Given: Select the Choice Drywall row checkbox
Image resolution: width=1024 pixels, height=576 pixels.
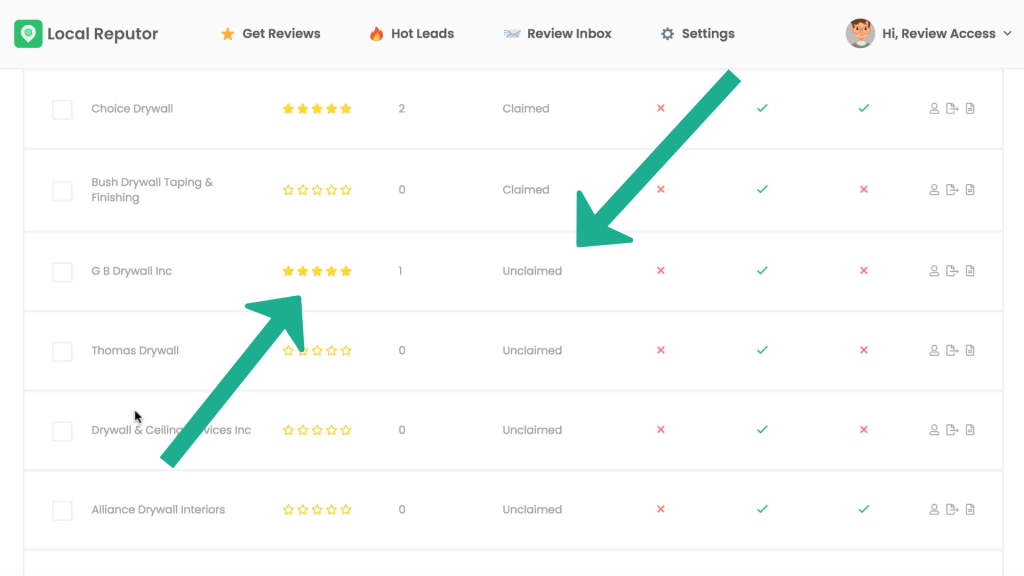Looking at the screenshot, I should [x=62, y=110].
